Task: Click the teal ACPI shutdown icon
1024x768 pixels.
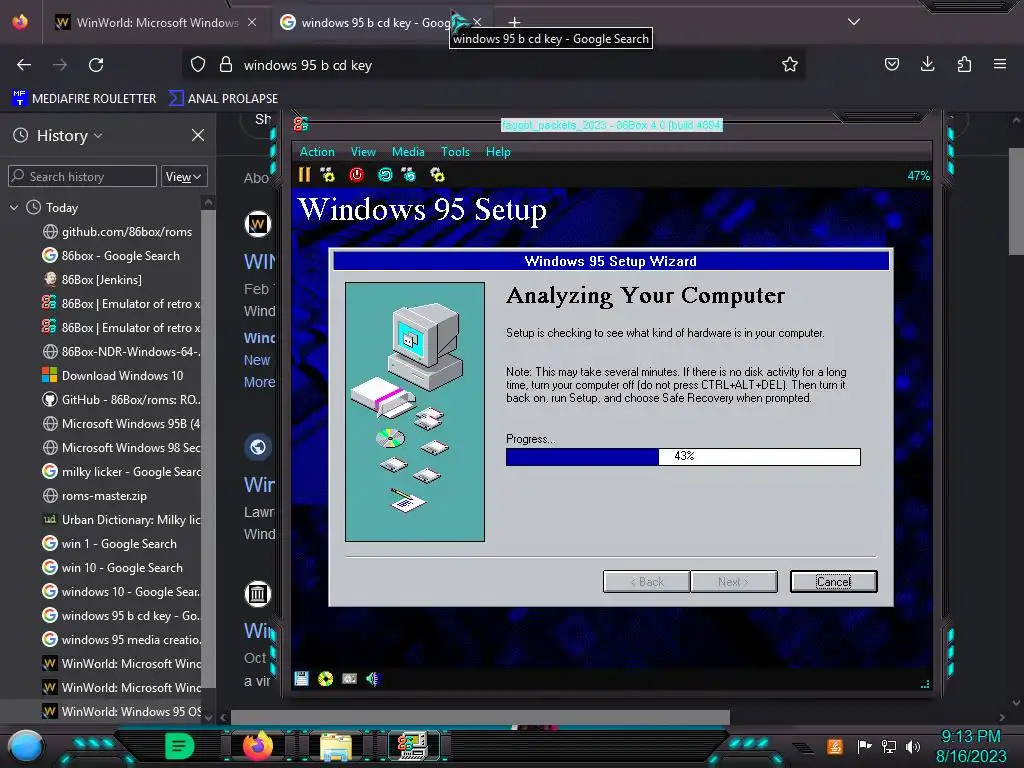Action: coord(385,174)
